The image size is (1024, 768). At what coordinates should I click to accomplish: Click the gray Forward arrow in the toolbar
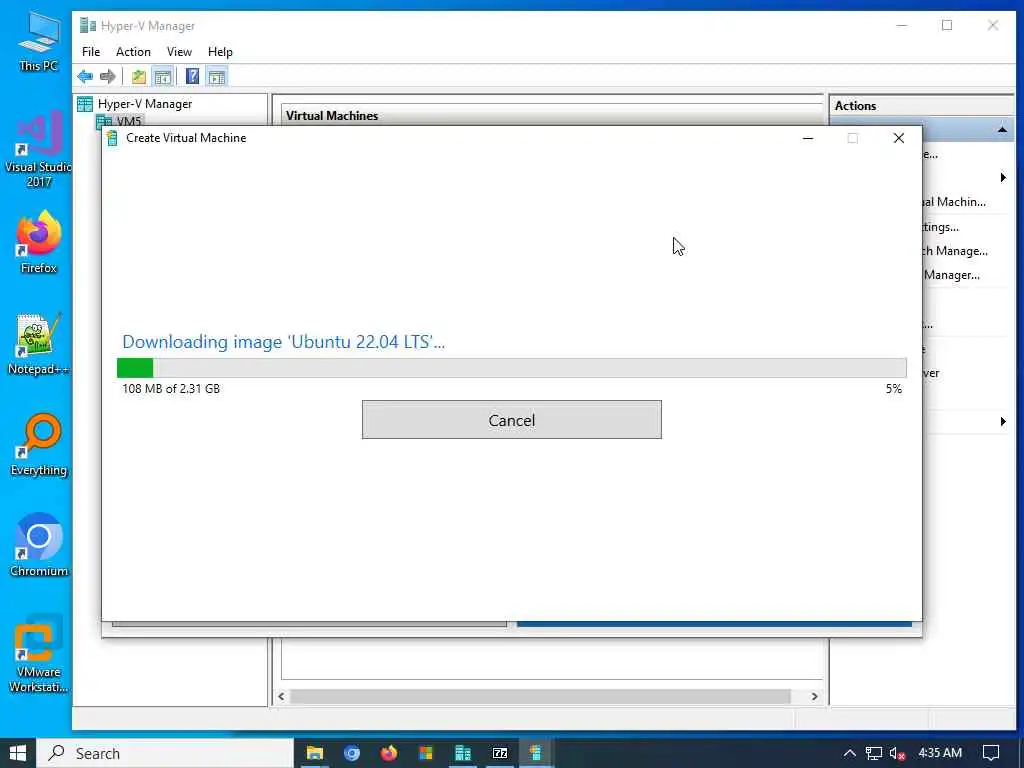point(108,76)
